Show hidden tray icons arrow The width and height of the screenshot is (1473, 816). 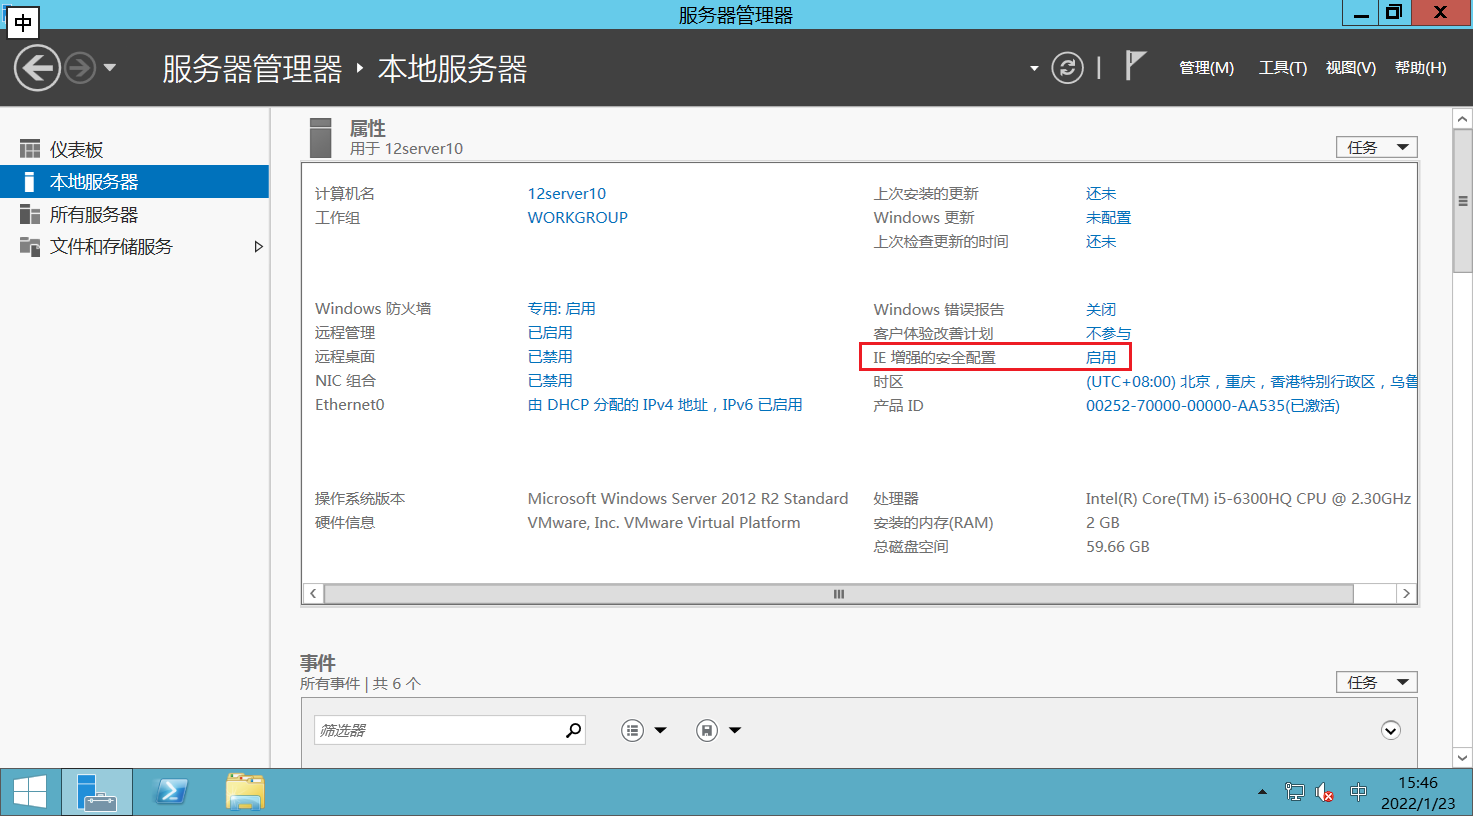tap(1262, 792)
